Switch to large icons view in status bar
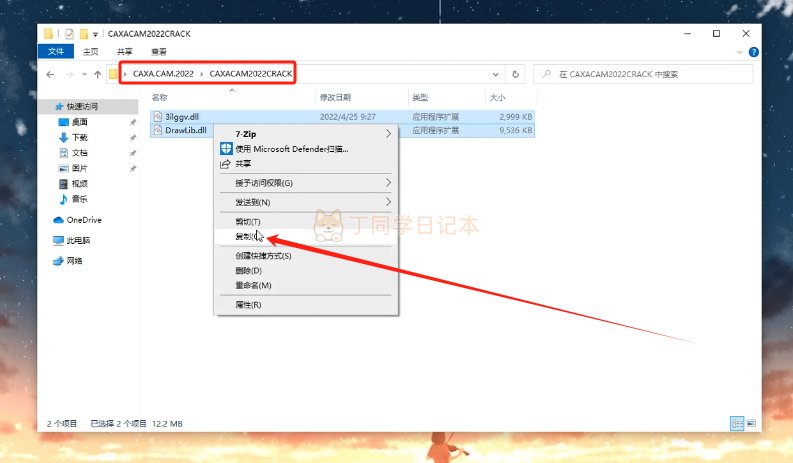 751,423
